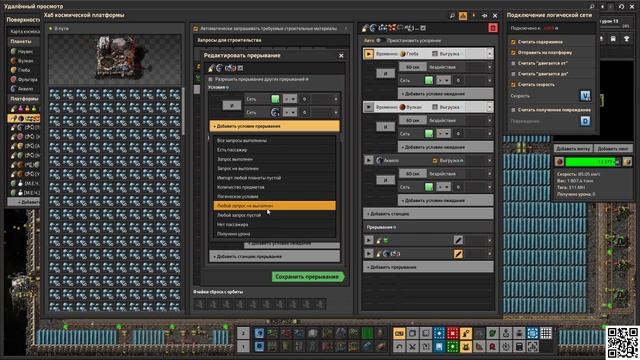Click the undo arrow in the shortcut bar
Viewport: 640px width, 360px height.
click(399, 347)
